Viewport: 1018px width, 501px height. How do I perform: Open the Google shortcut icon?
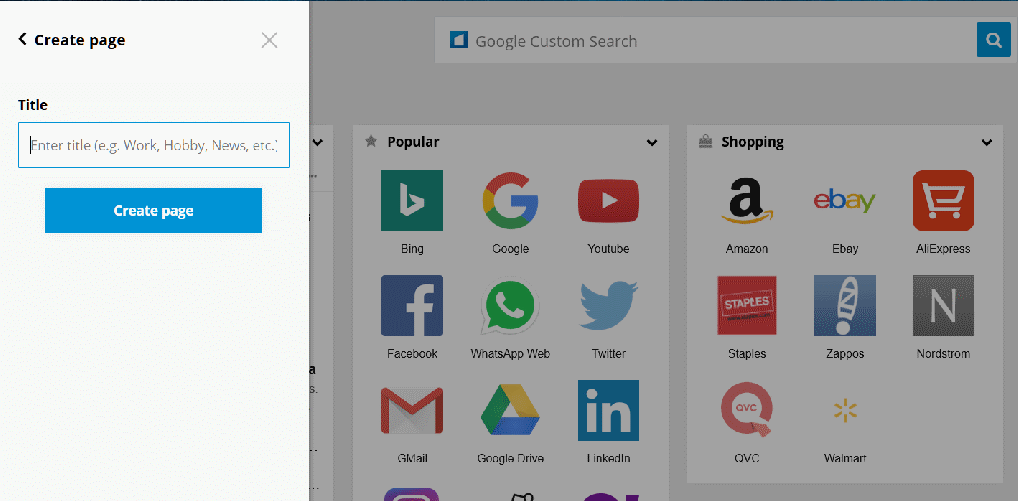click(x=510, y=201)
